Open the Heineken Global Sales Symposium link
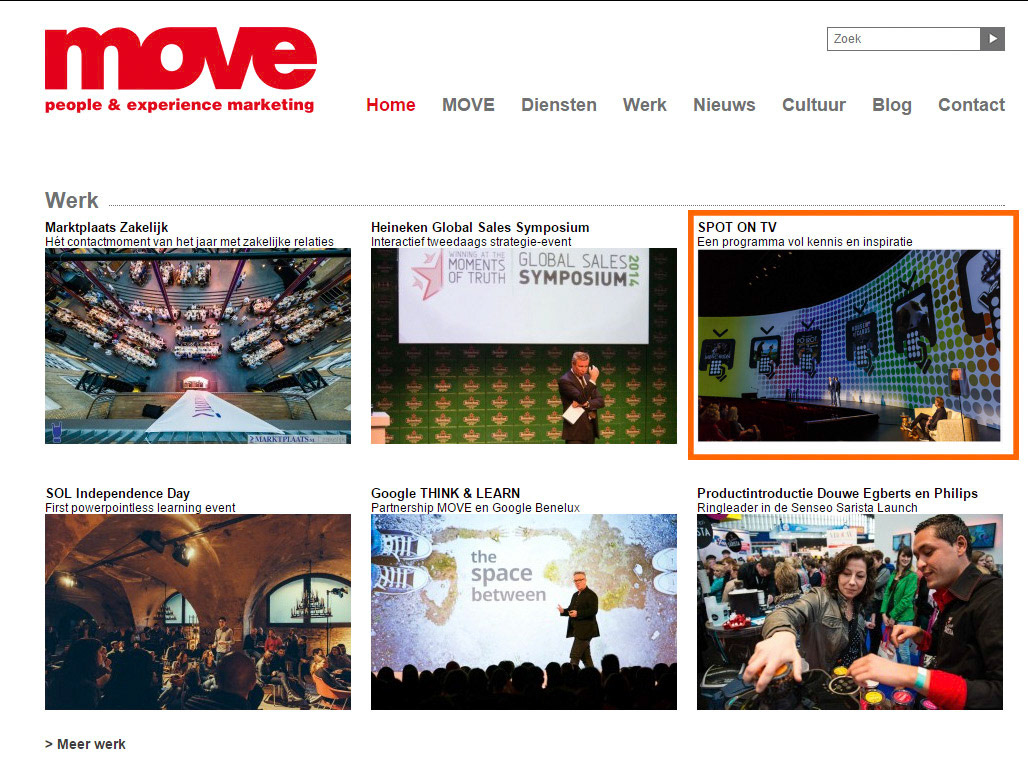1028x776 pixels. (x=480, y=227)
